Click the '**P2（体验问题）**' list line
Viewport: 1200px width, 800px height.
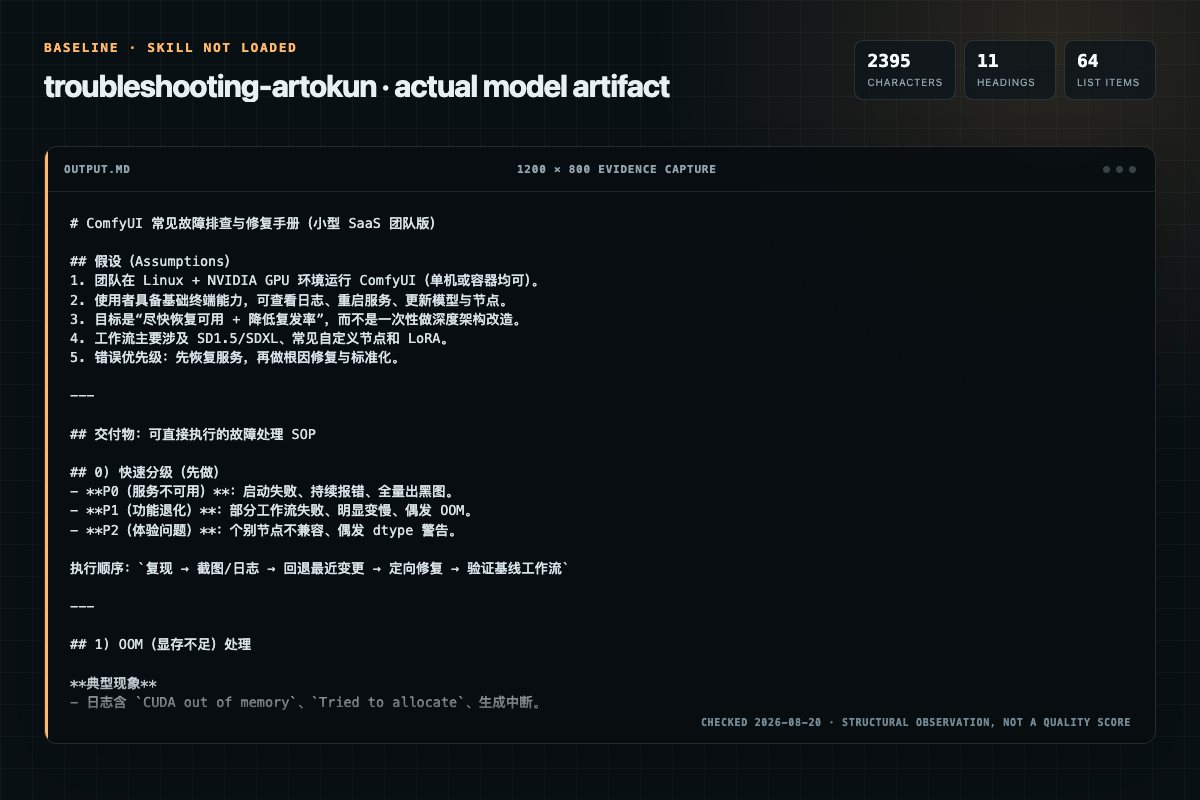tap(264, 530)
